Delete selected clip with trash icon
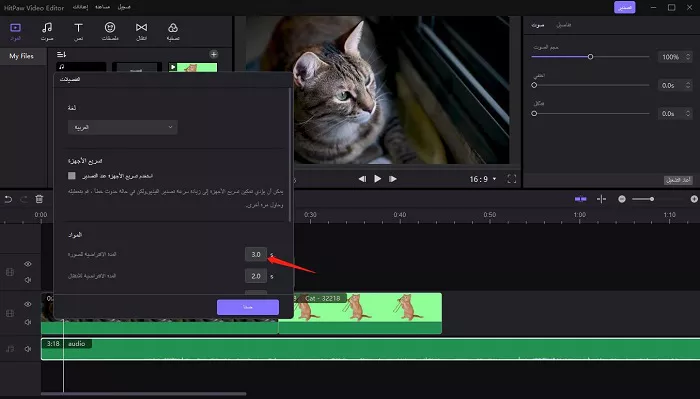 point(39,199)
